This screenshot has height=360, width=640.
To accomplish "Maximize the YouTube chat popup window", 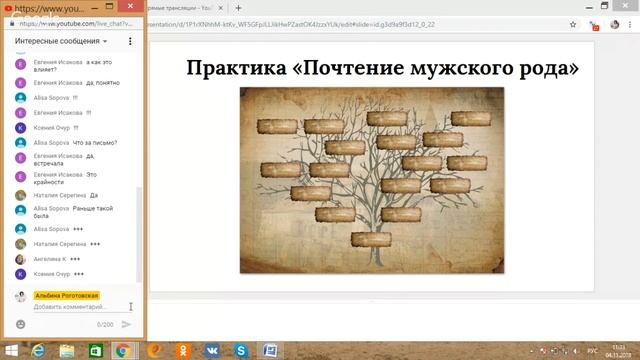I will point(109,6).
